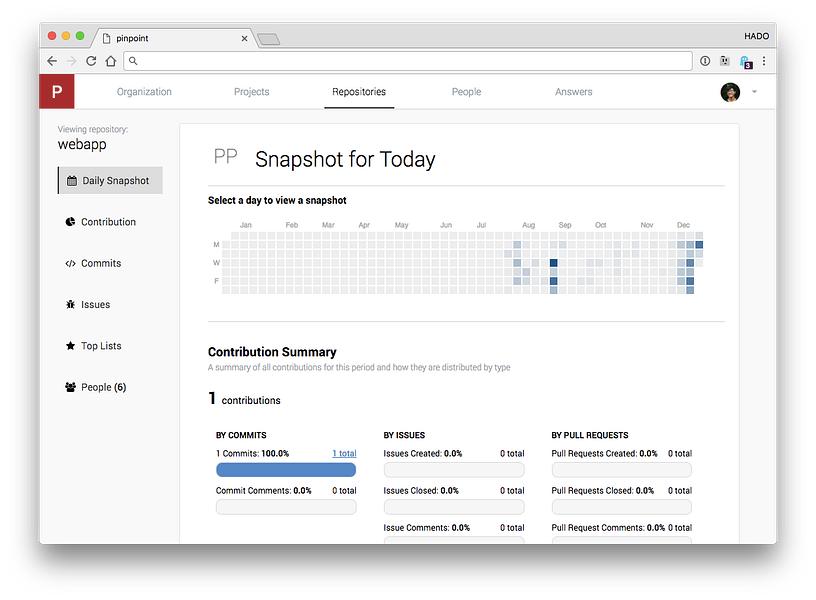Click the red Pinpoint P logo
This screenshot has width=816, height=600.
57,92
